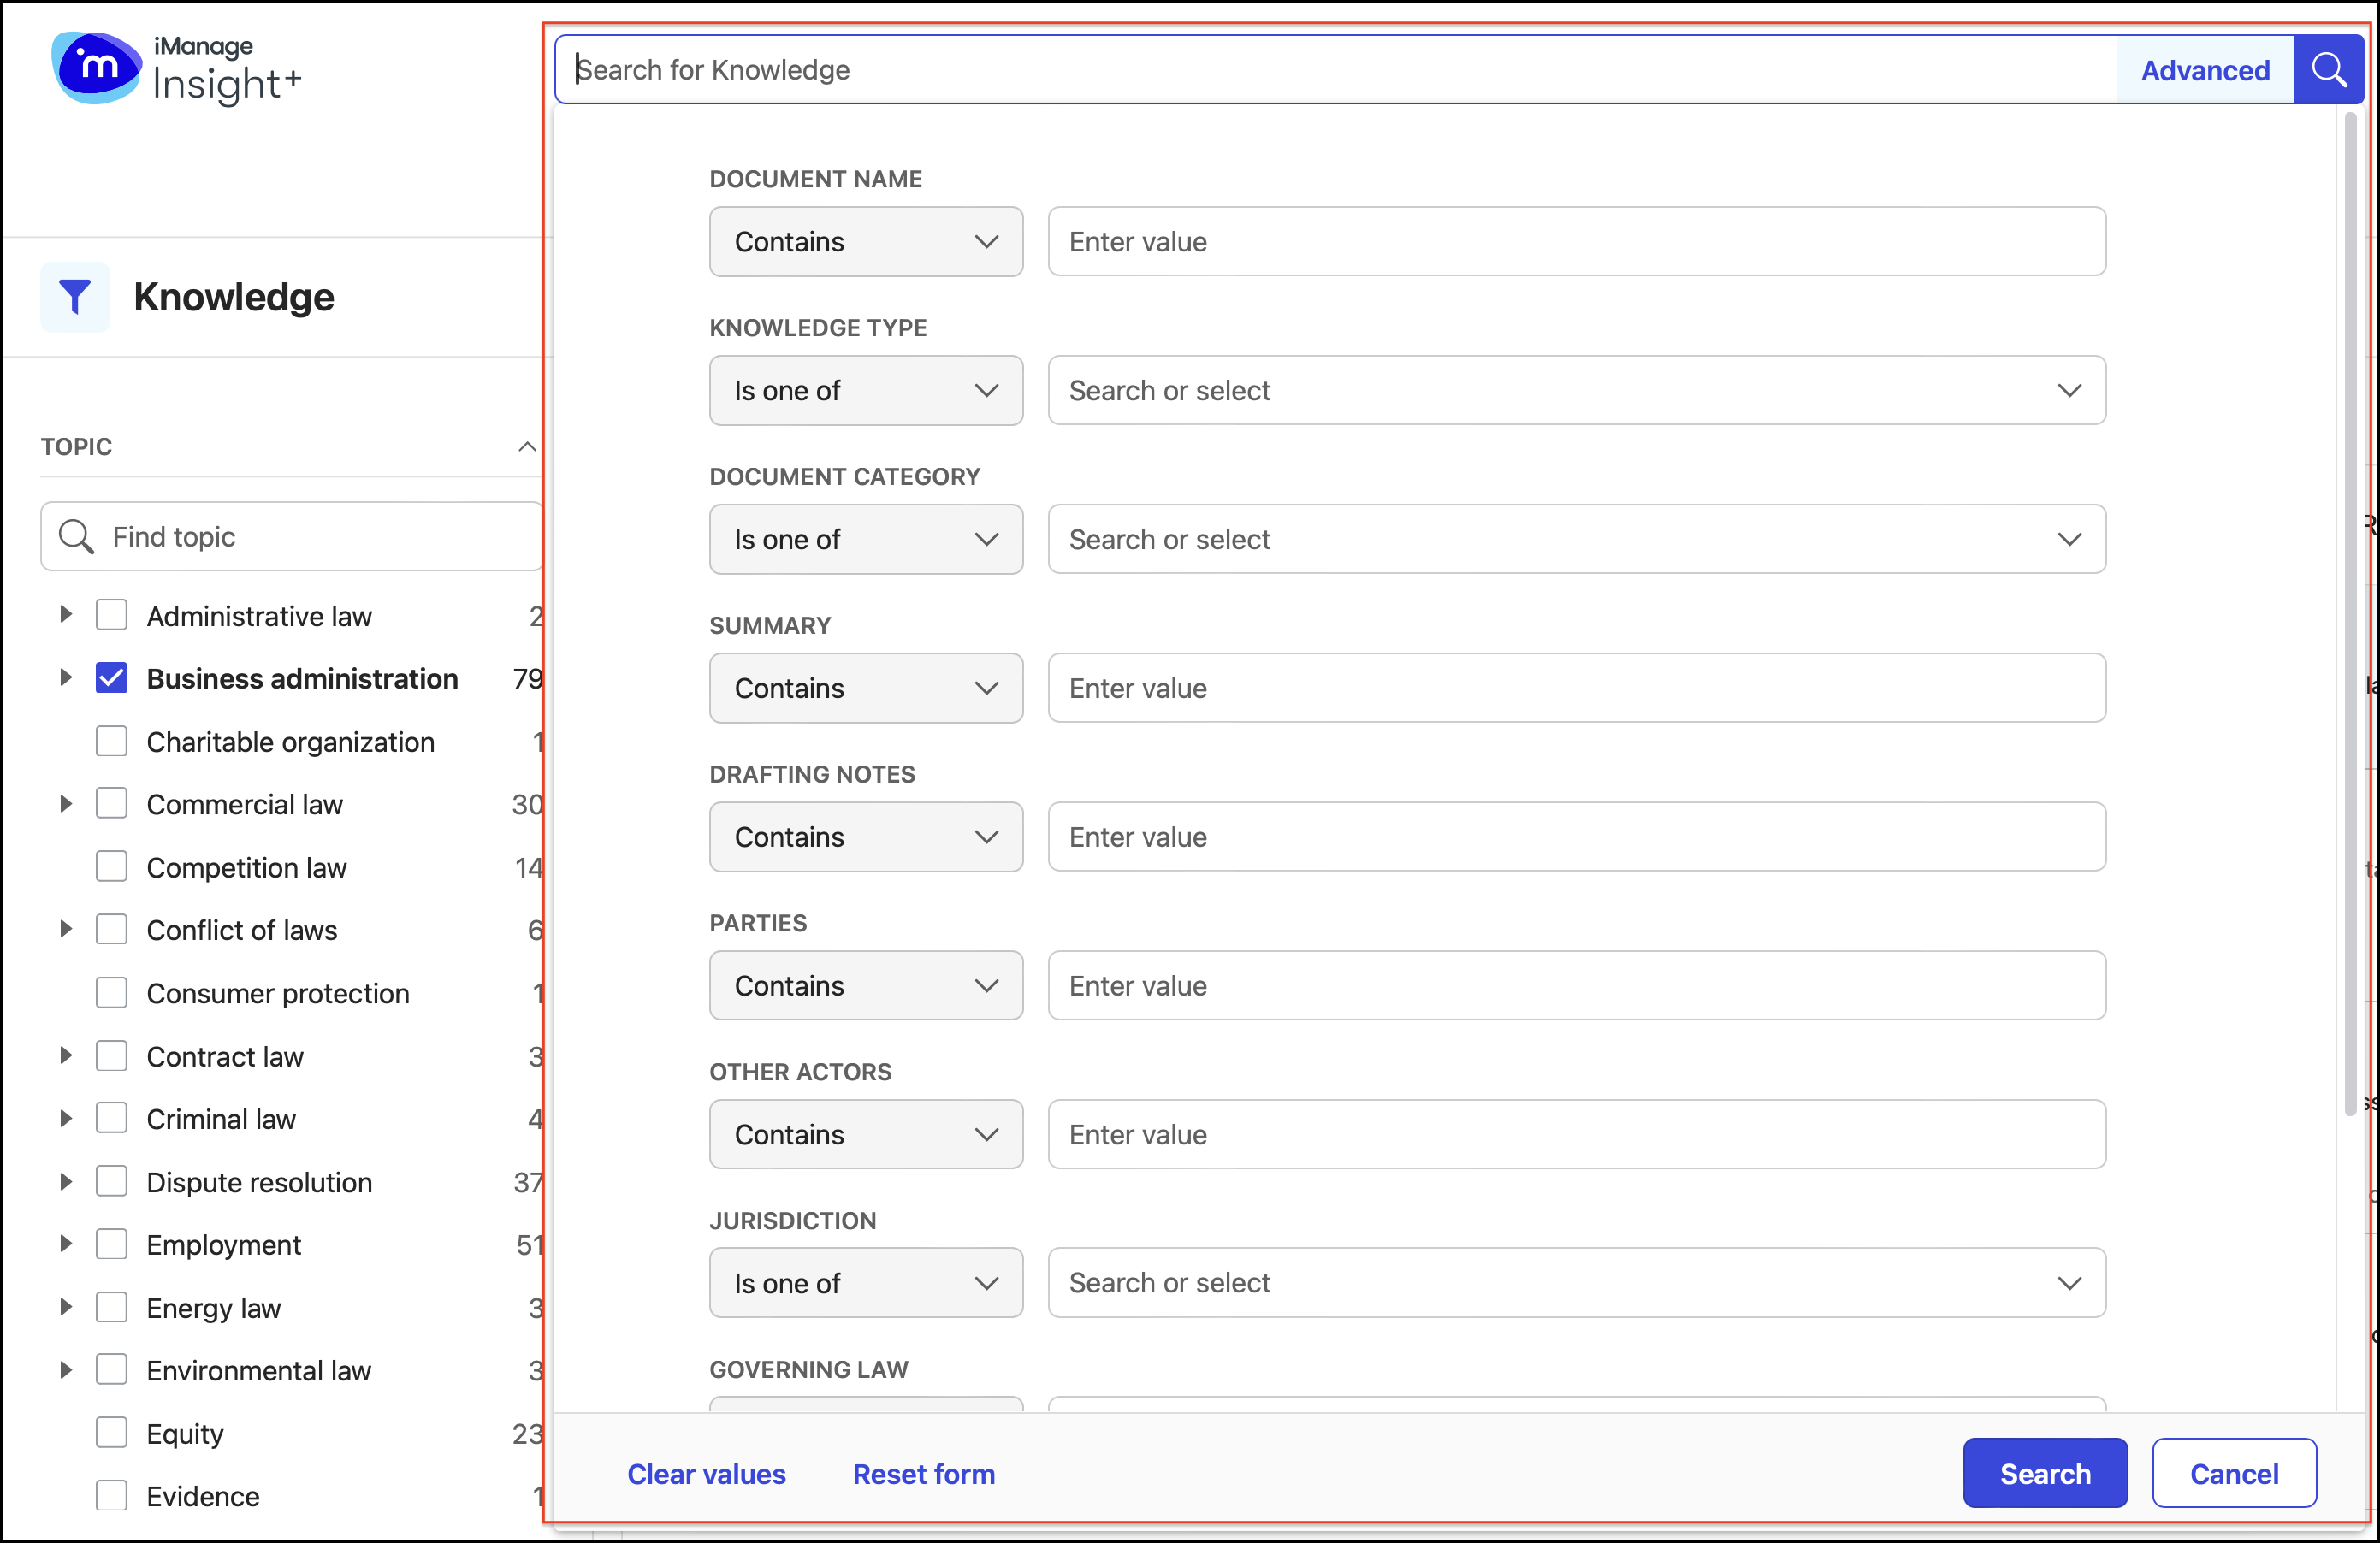
Task: Check the Competition law checkbox
Action: (111, 867)
